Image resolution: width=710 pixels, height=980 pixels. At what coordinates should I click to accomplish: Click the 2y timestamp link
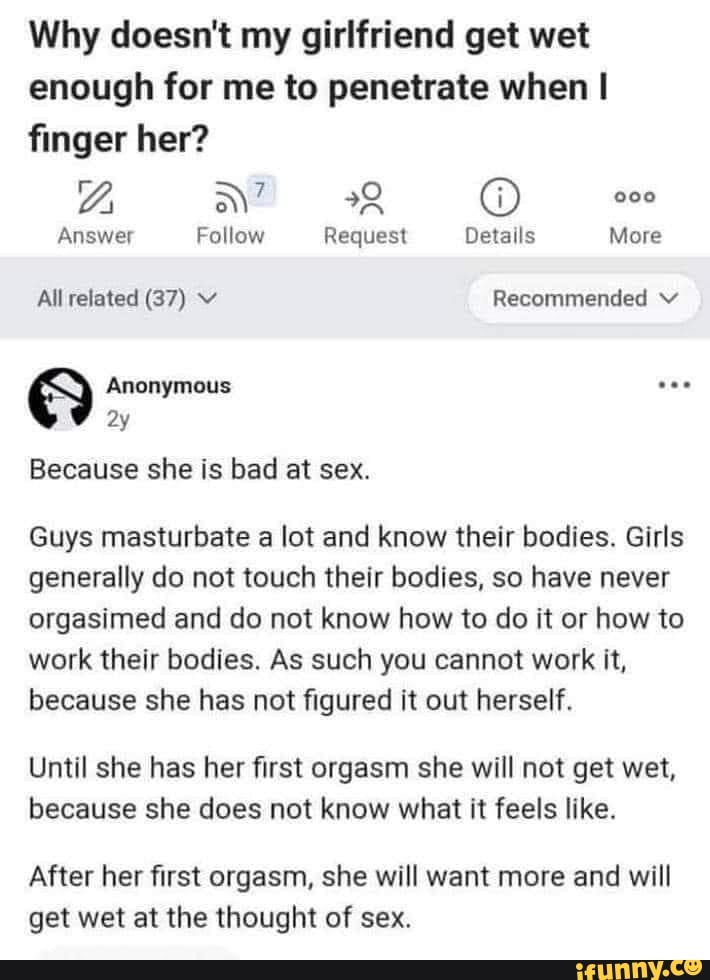coord(119,420)
